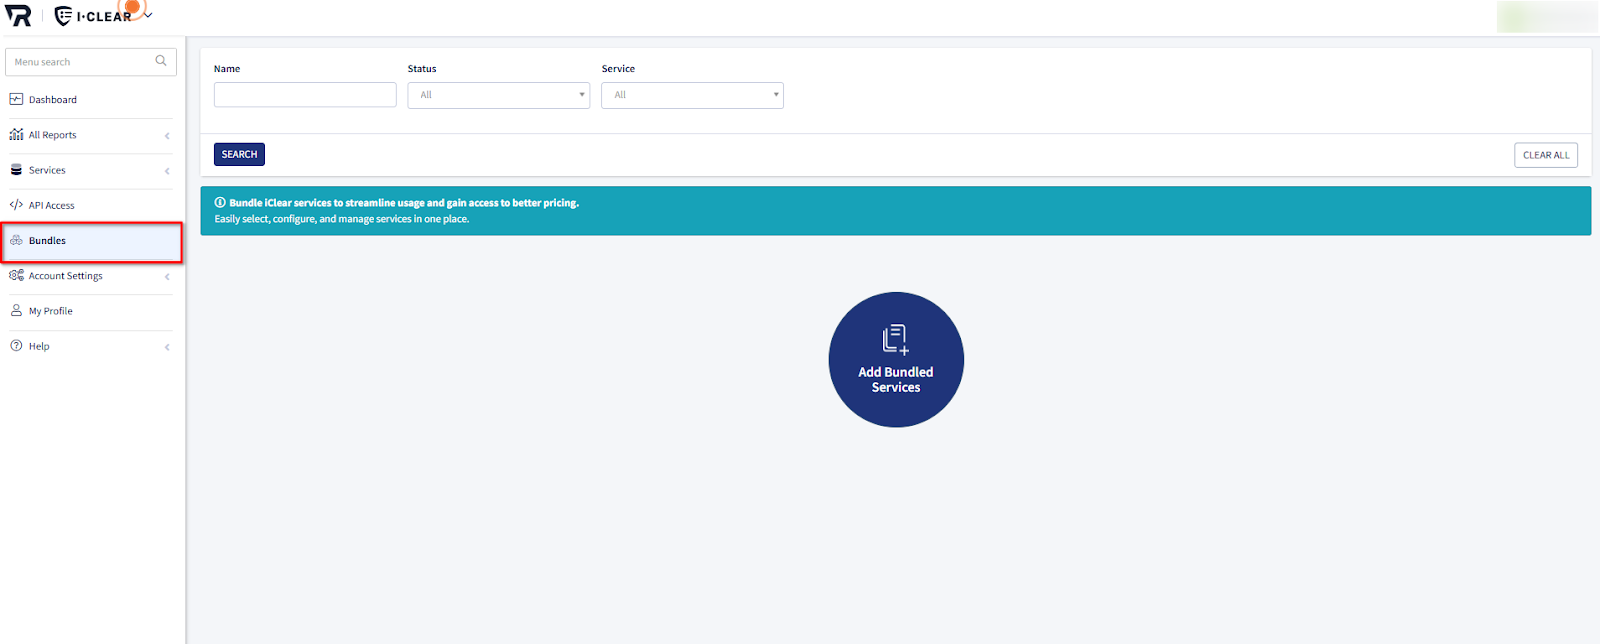Click the R logo in the header
The height and width of the screenshot is (644, 1600).
click(18, 15)
